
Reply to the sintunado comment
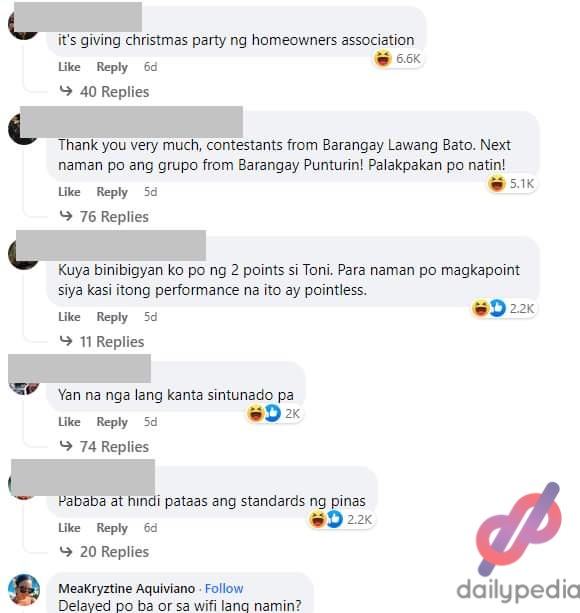coord(112,422)
